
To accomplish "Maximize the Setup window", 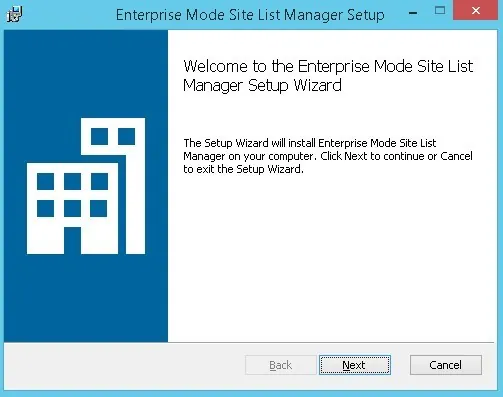I will (440, 11).
